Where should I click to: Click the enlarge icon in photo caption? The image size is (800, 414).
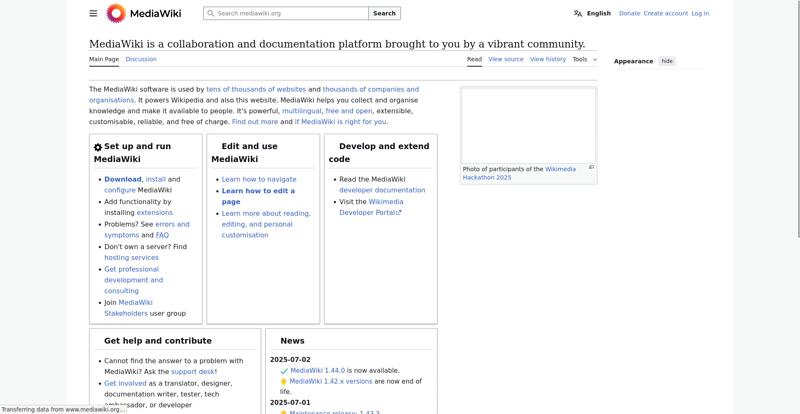[591, 167]
